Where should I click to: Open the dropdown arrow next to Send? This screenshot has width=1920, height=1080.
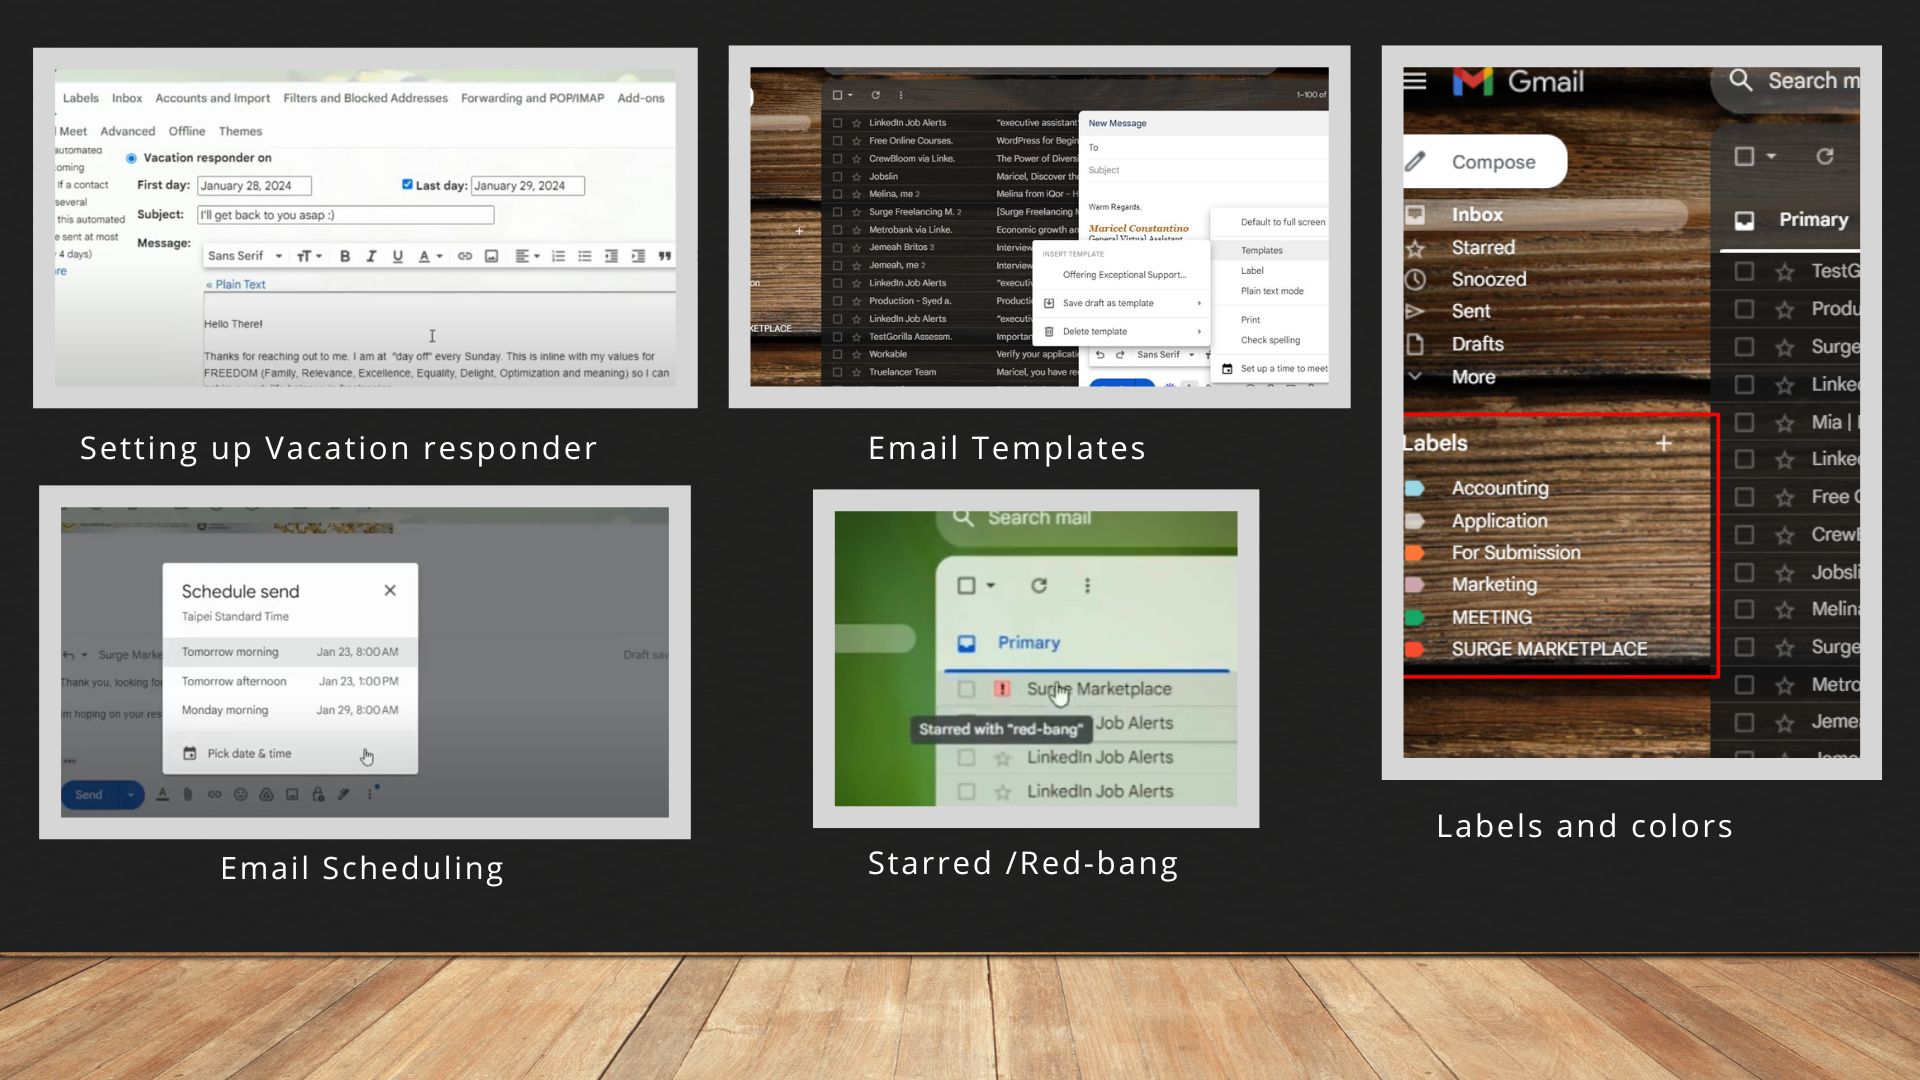(x=130, y=795)
